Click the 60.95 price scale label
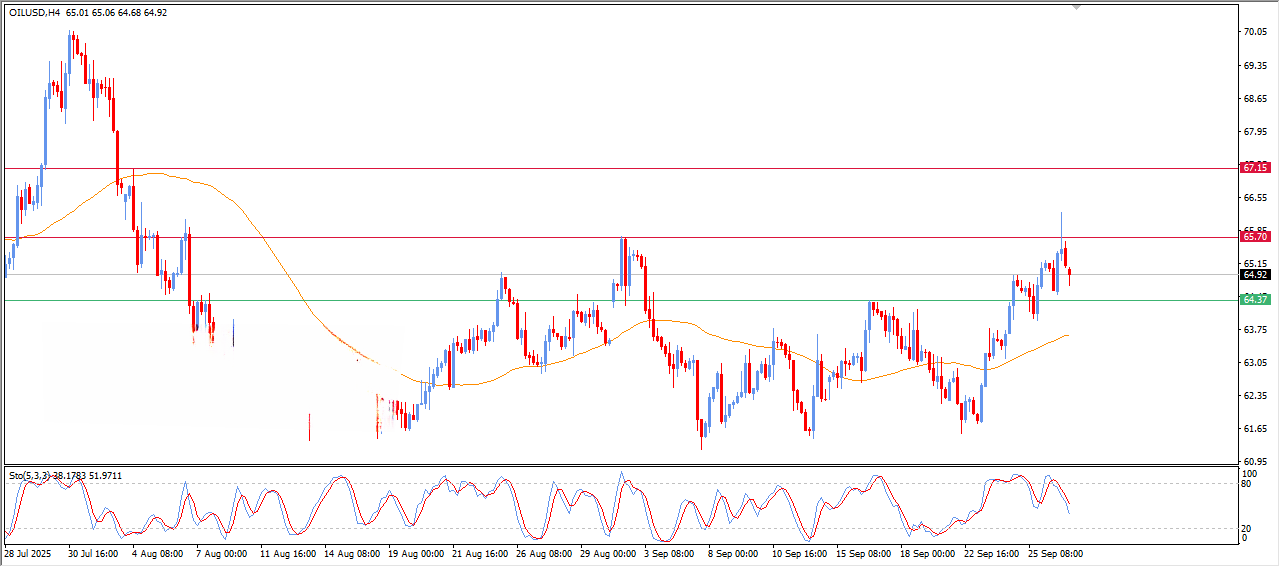This screenshot has height=567, width=1280. tap(1255, 462)
